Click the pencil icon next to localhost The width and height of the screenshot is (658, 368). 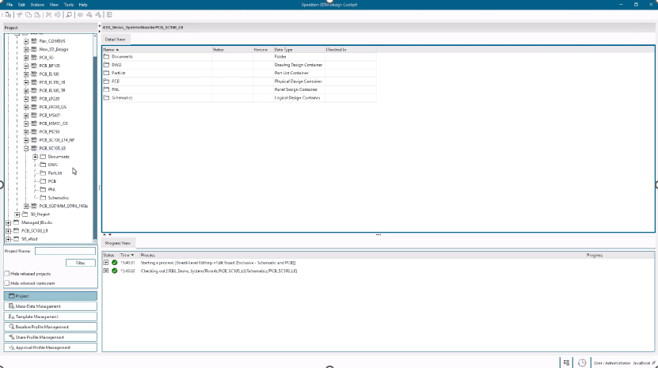654,363
